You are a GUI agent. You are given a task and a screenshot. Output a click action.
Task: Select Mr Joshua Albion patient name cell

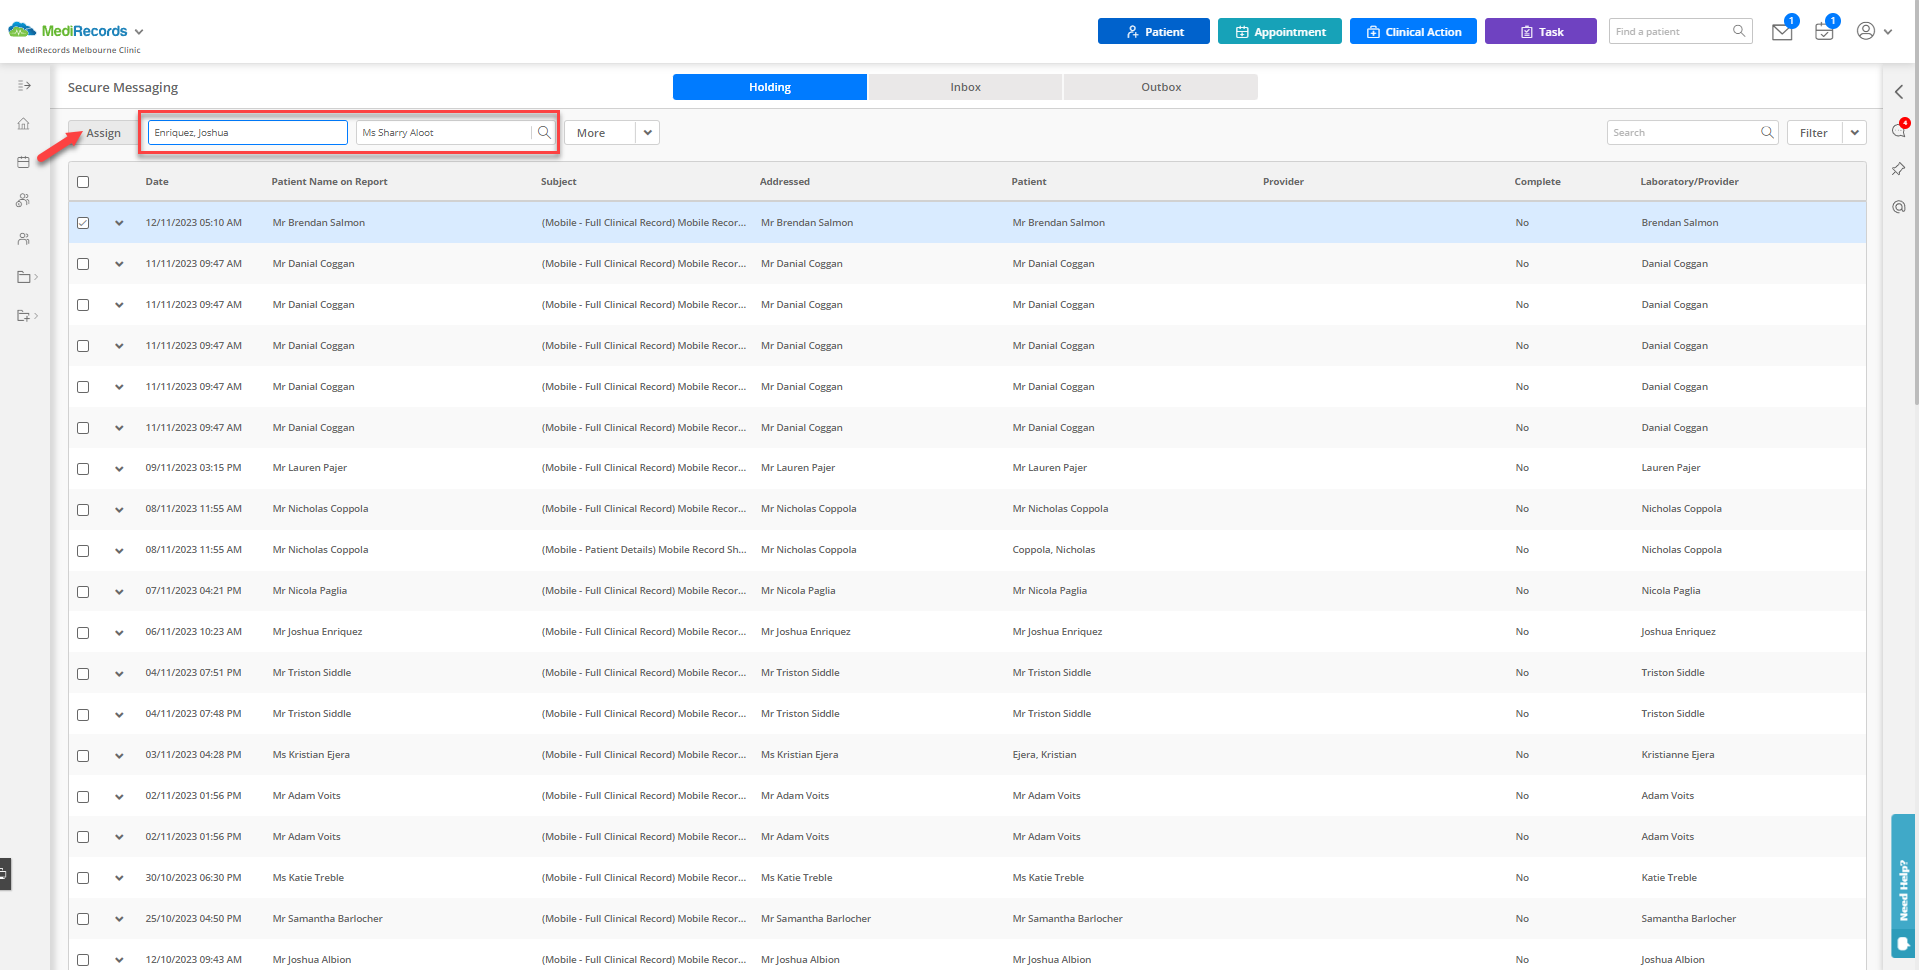311,960
